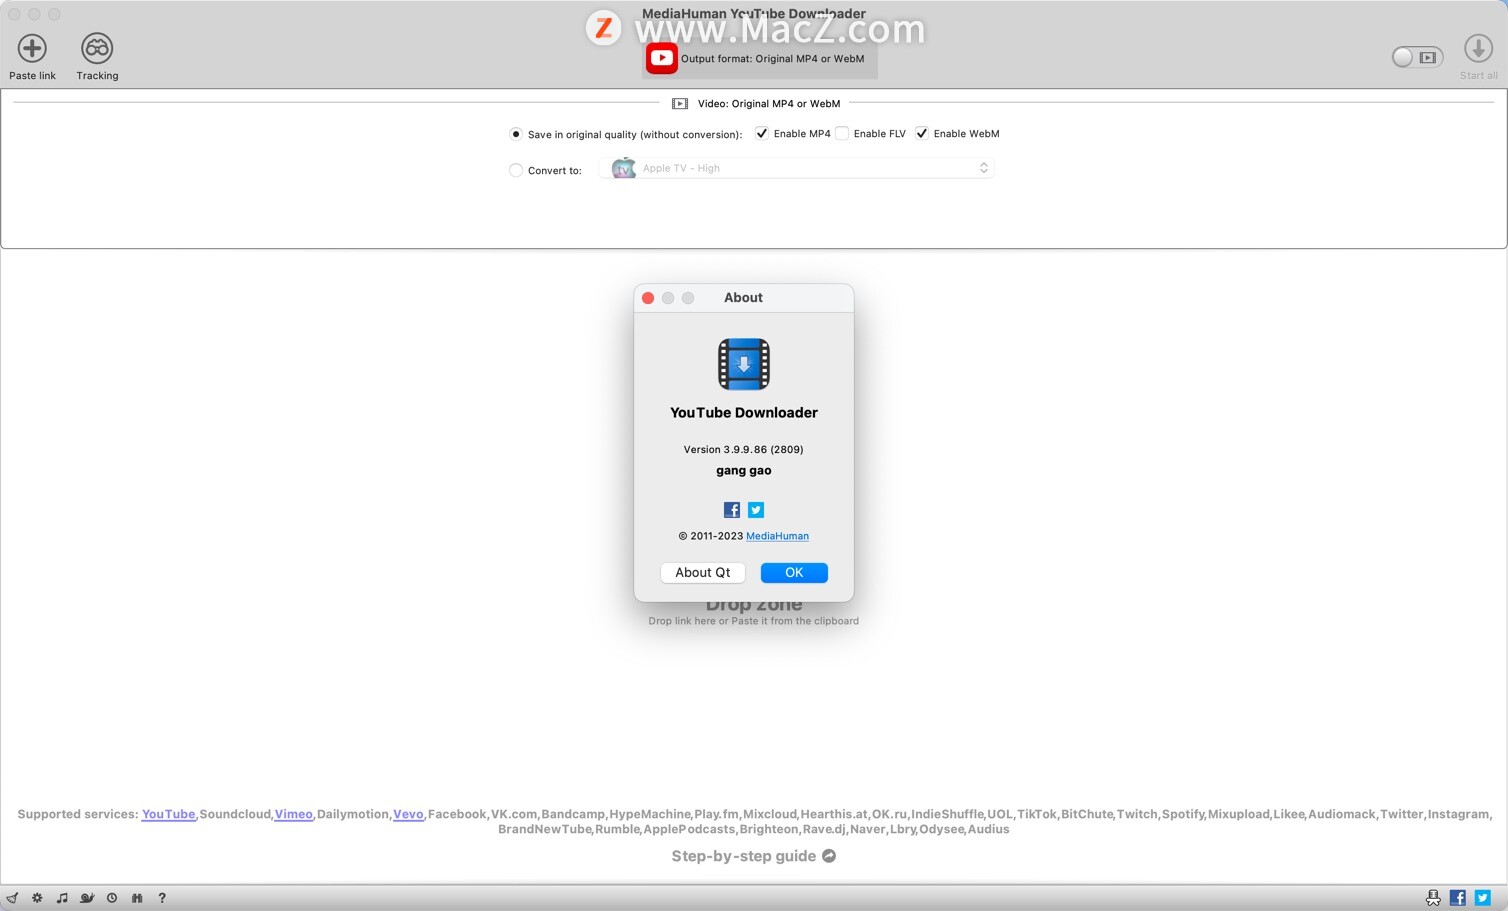Select Save in original quality radio button
Screen dimensions: 1508x911
click(516, 134)
